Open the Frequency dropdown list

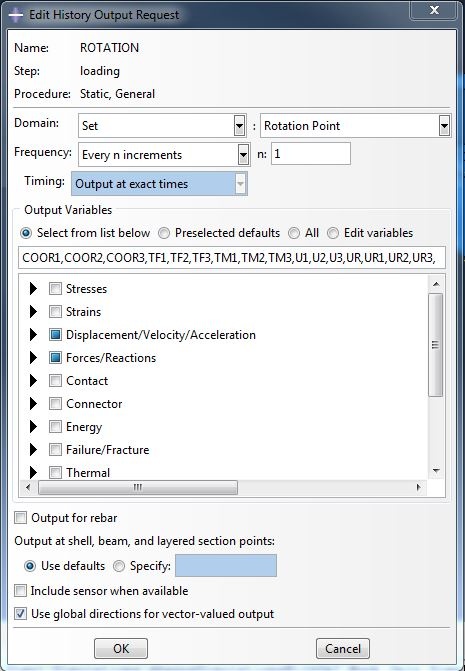(x=243, y=154)
